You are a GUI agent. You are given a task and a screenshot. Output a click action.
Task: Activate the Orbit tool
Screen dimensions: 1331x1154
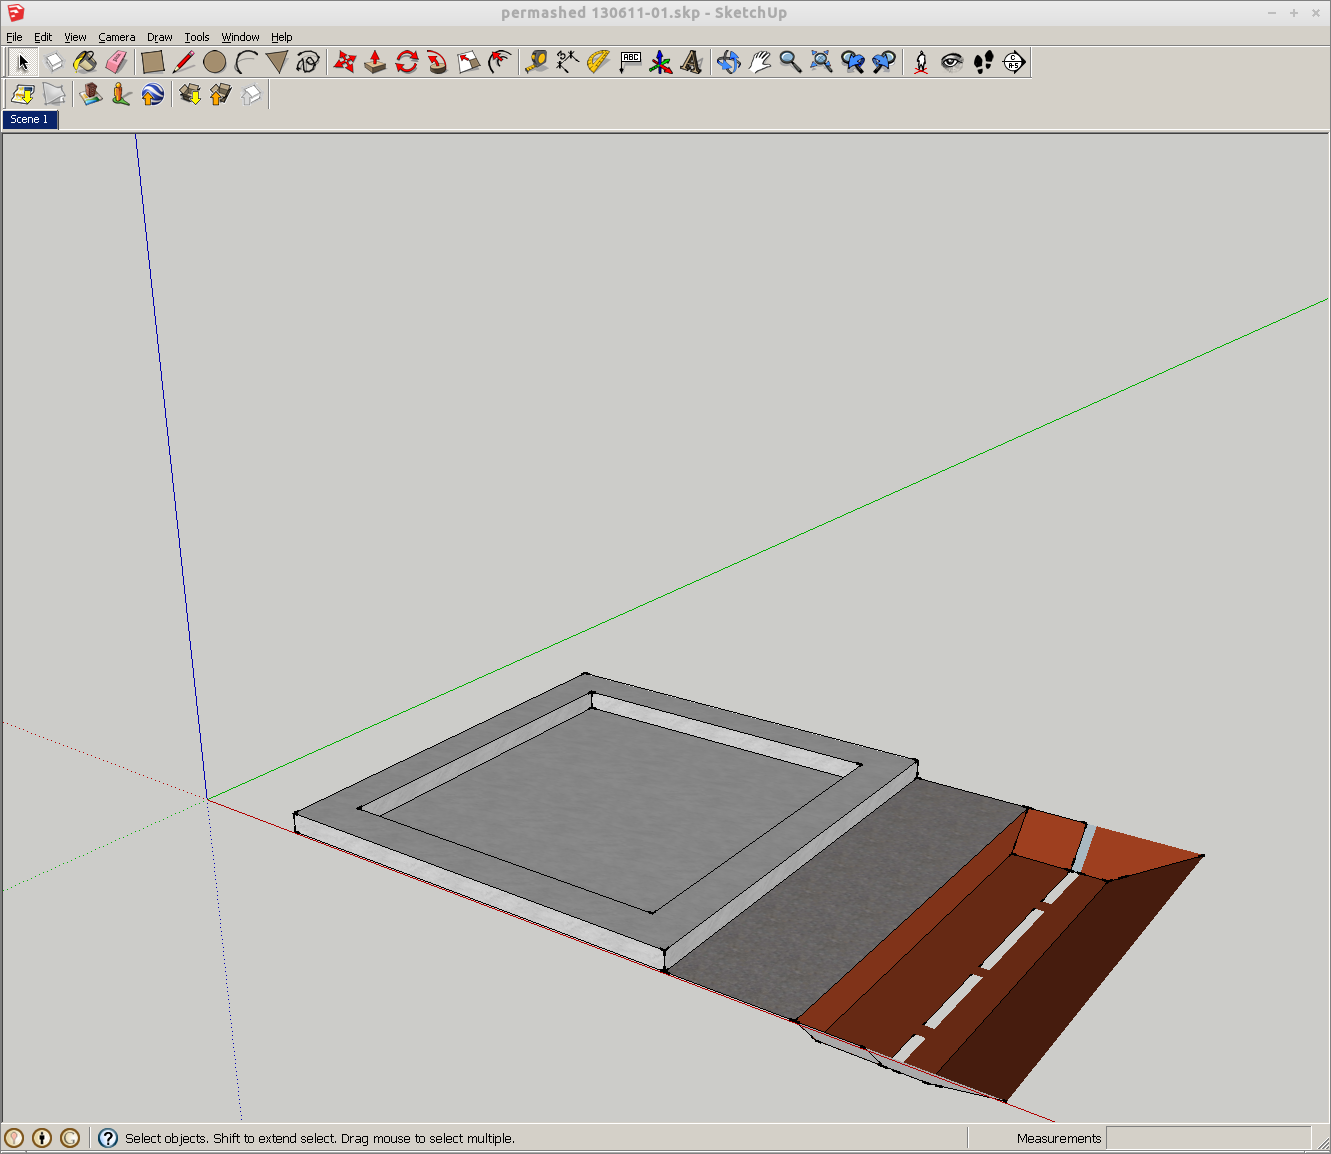(x=727, y=62)
